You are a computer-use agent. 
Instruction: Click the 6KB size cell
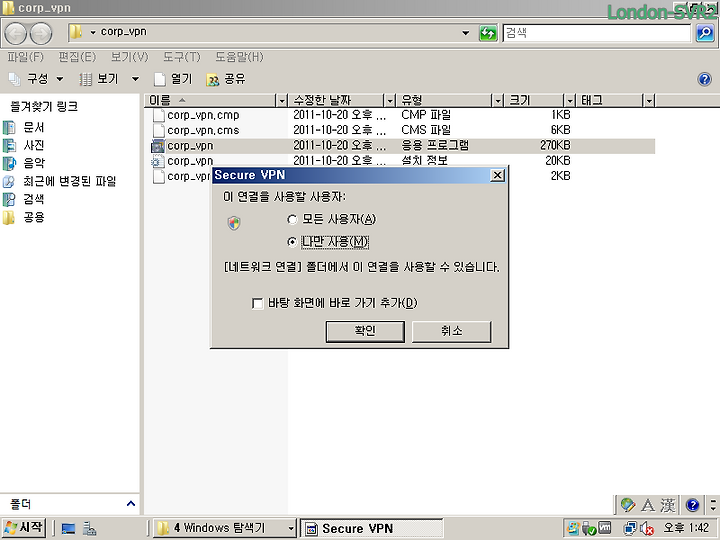(560, 130)
